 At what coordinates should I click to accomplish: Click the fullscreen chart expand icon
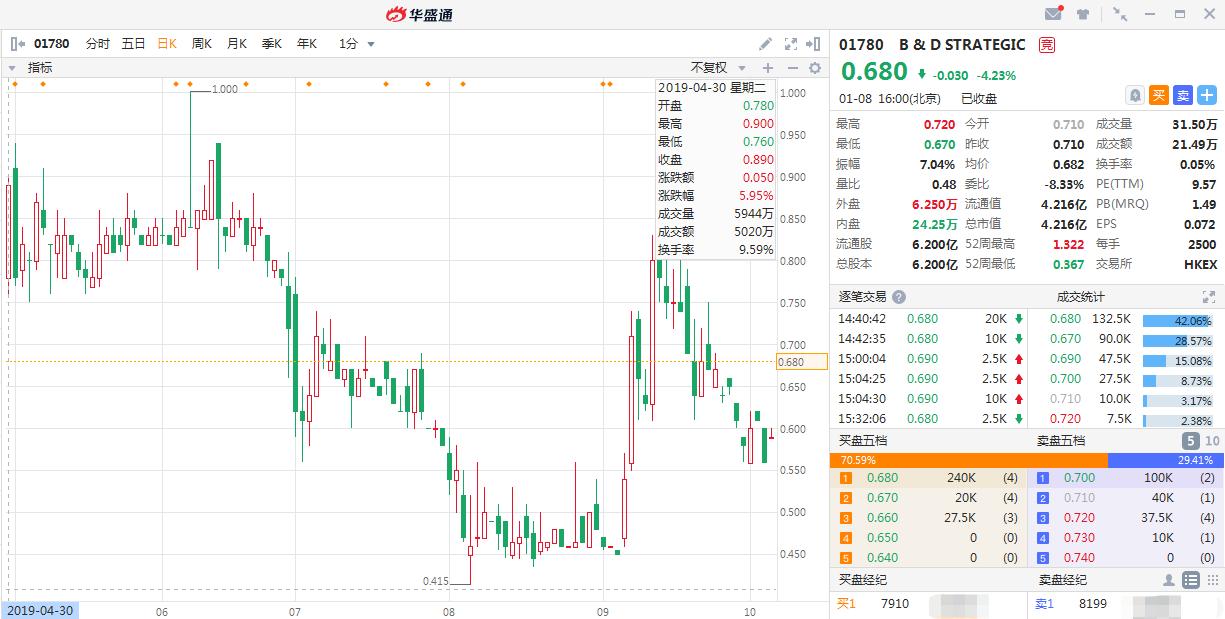click(x=791, y=44)
